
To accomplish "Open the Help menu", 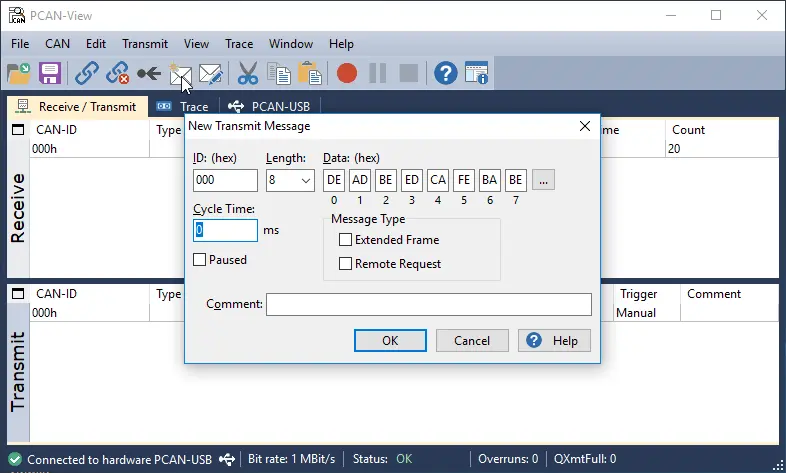I will [x=341, y=44].
